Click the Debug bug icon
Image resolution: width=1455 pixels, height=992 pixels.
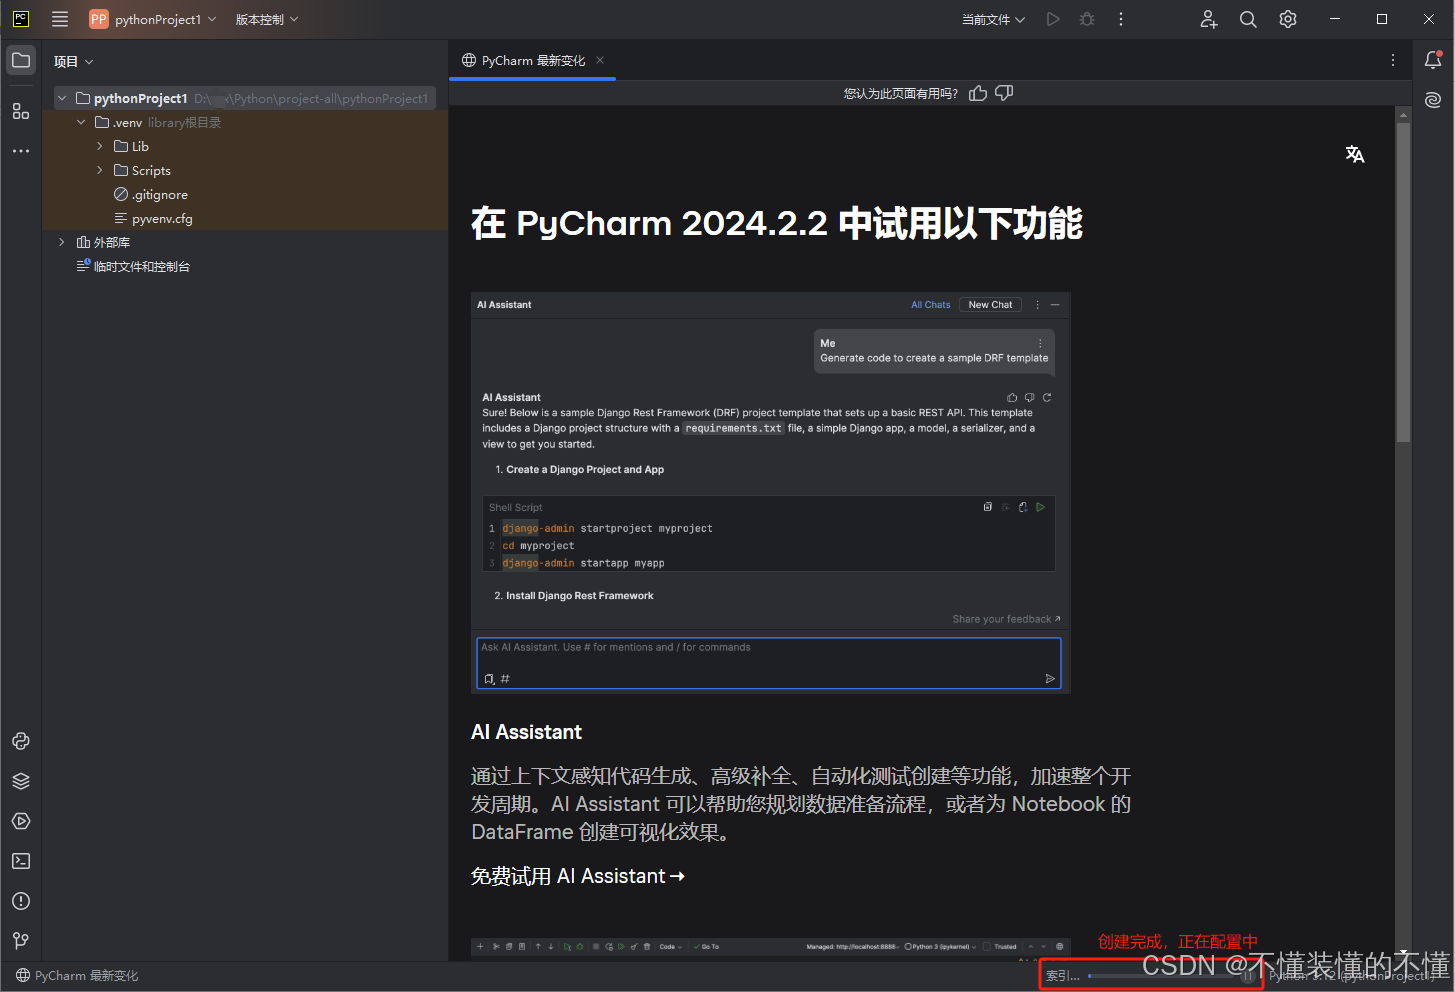pos(1087,19)
